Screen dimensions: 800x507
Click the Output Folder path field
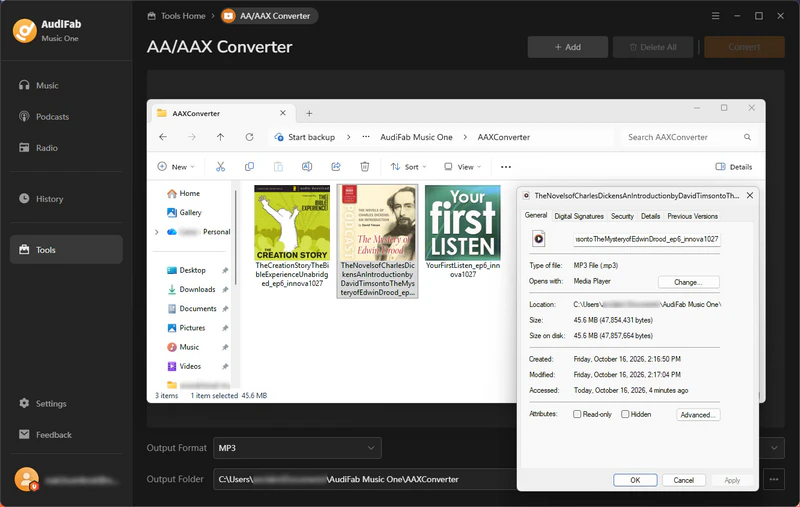coord(365,479)
